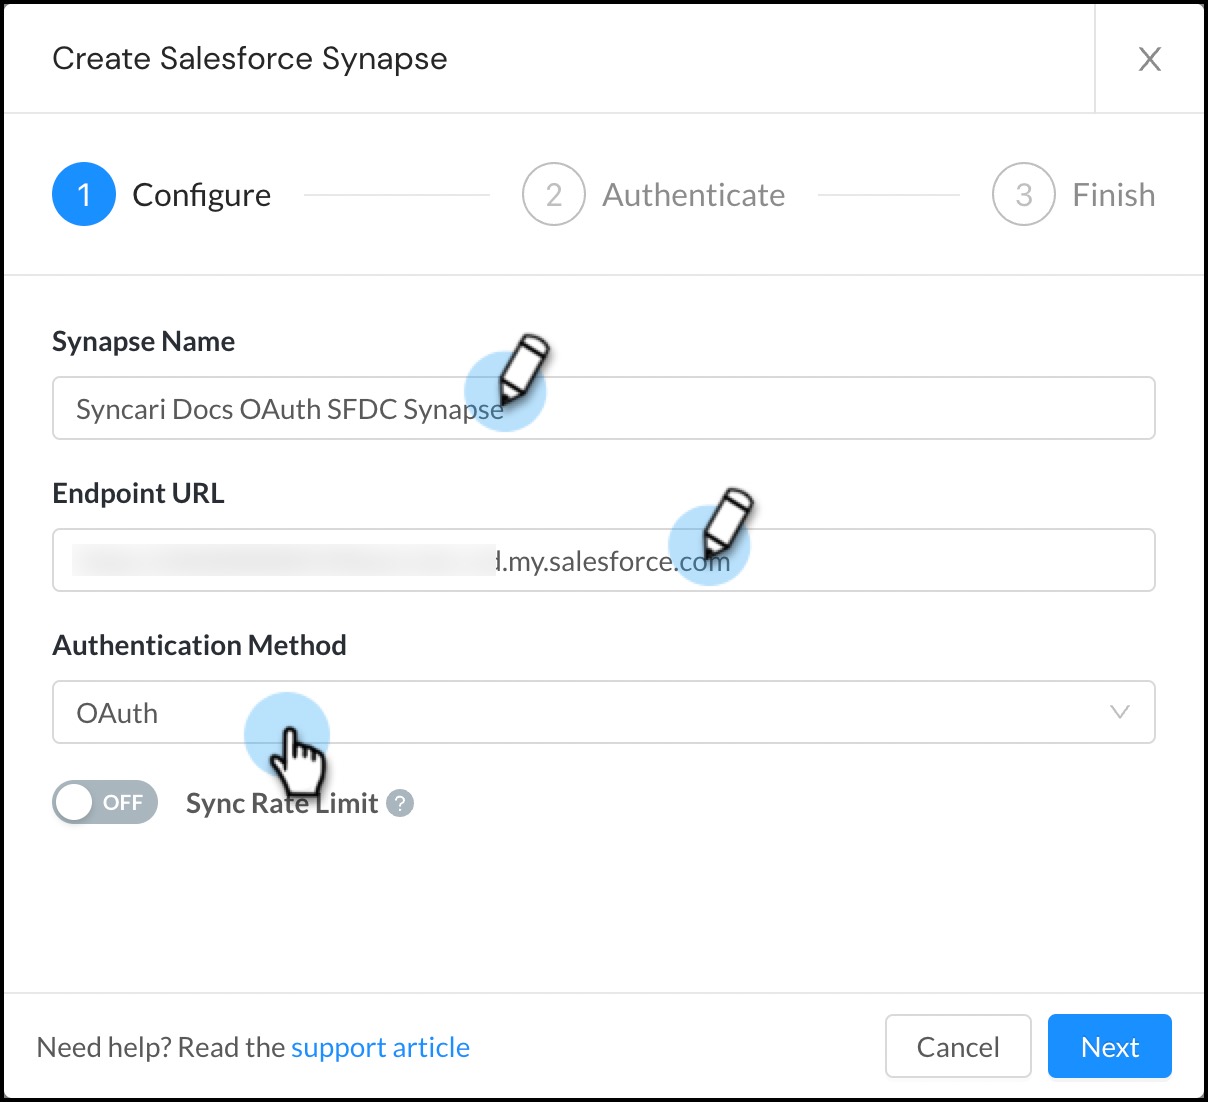Screen dimensions: 1208x1102
Task: Close the Create Salesforce Synapse dialog
Action: (1149, 59)
